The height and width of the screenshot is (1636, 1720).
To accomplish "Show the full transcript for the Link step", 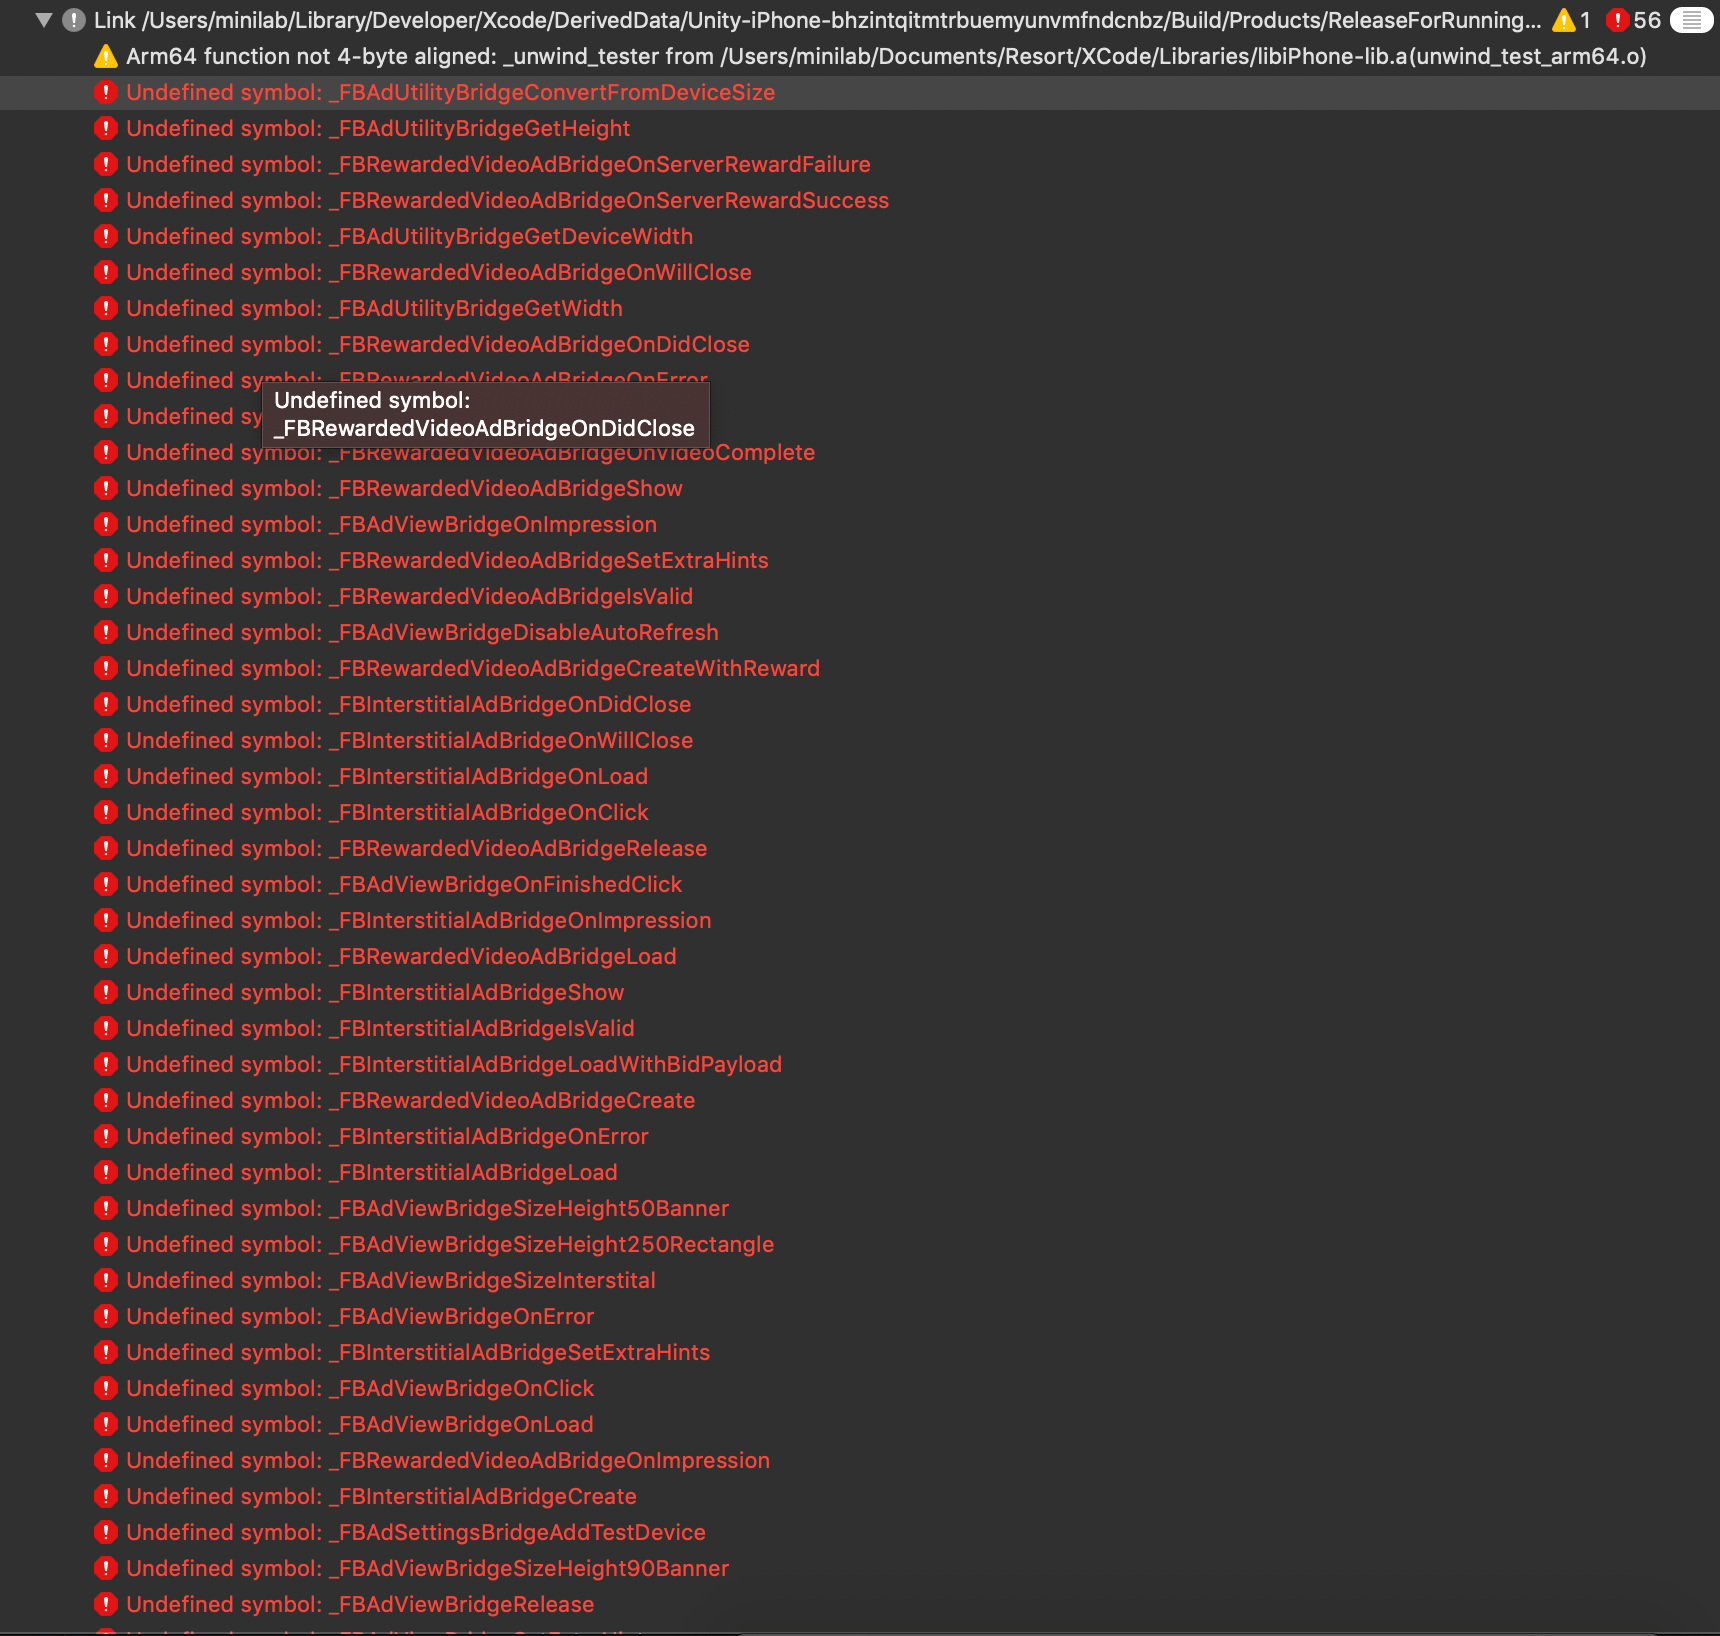I will click(1691, 20).
